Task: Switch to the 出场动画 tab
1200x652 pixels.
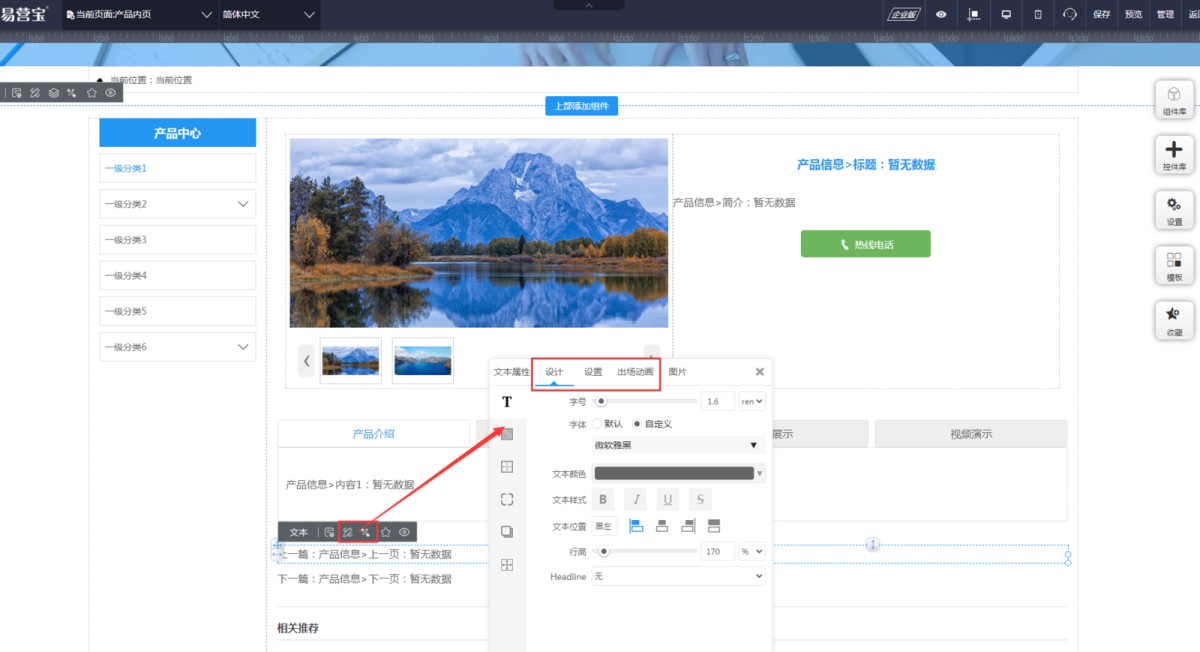Action: (x=635, y=372)
